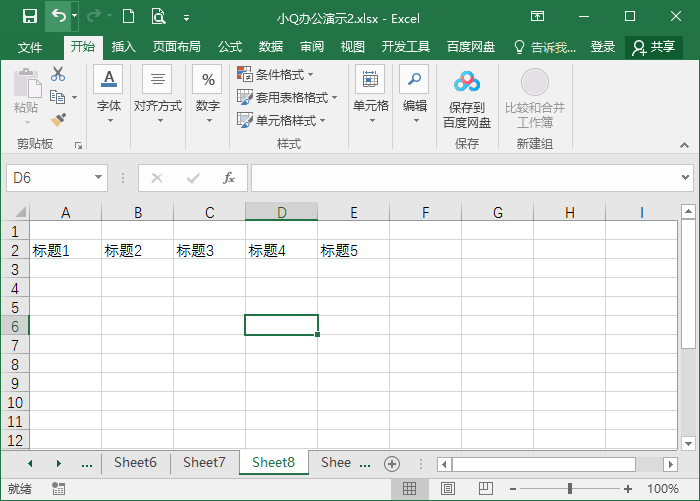Switch to the 数据 ribbon tab
700x501 pixels.
tap(271, 46)
